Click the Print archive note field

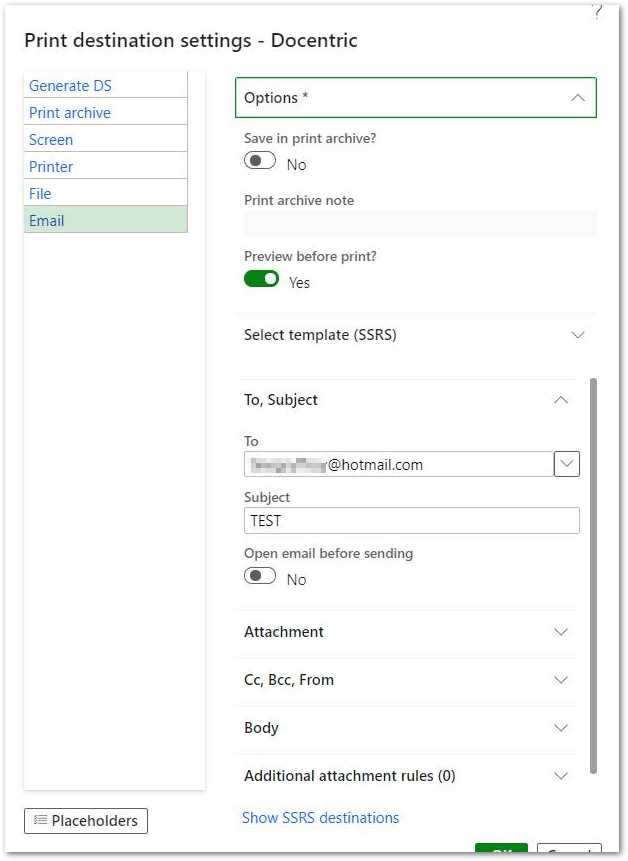pos(420,223)
